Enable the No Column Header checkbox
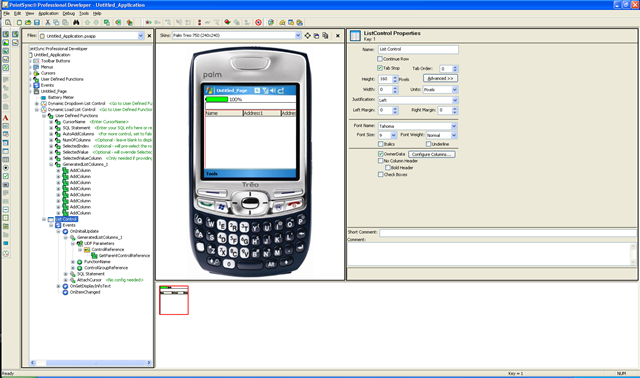The width and height of the screenshot is (640, 378). click(381, 161)
